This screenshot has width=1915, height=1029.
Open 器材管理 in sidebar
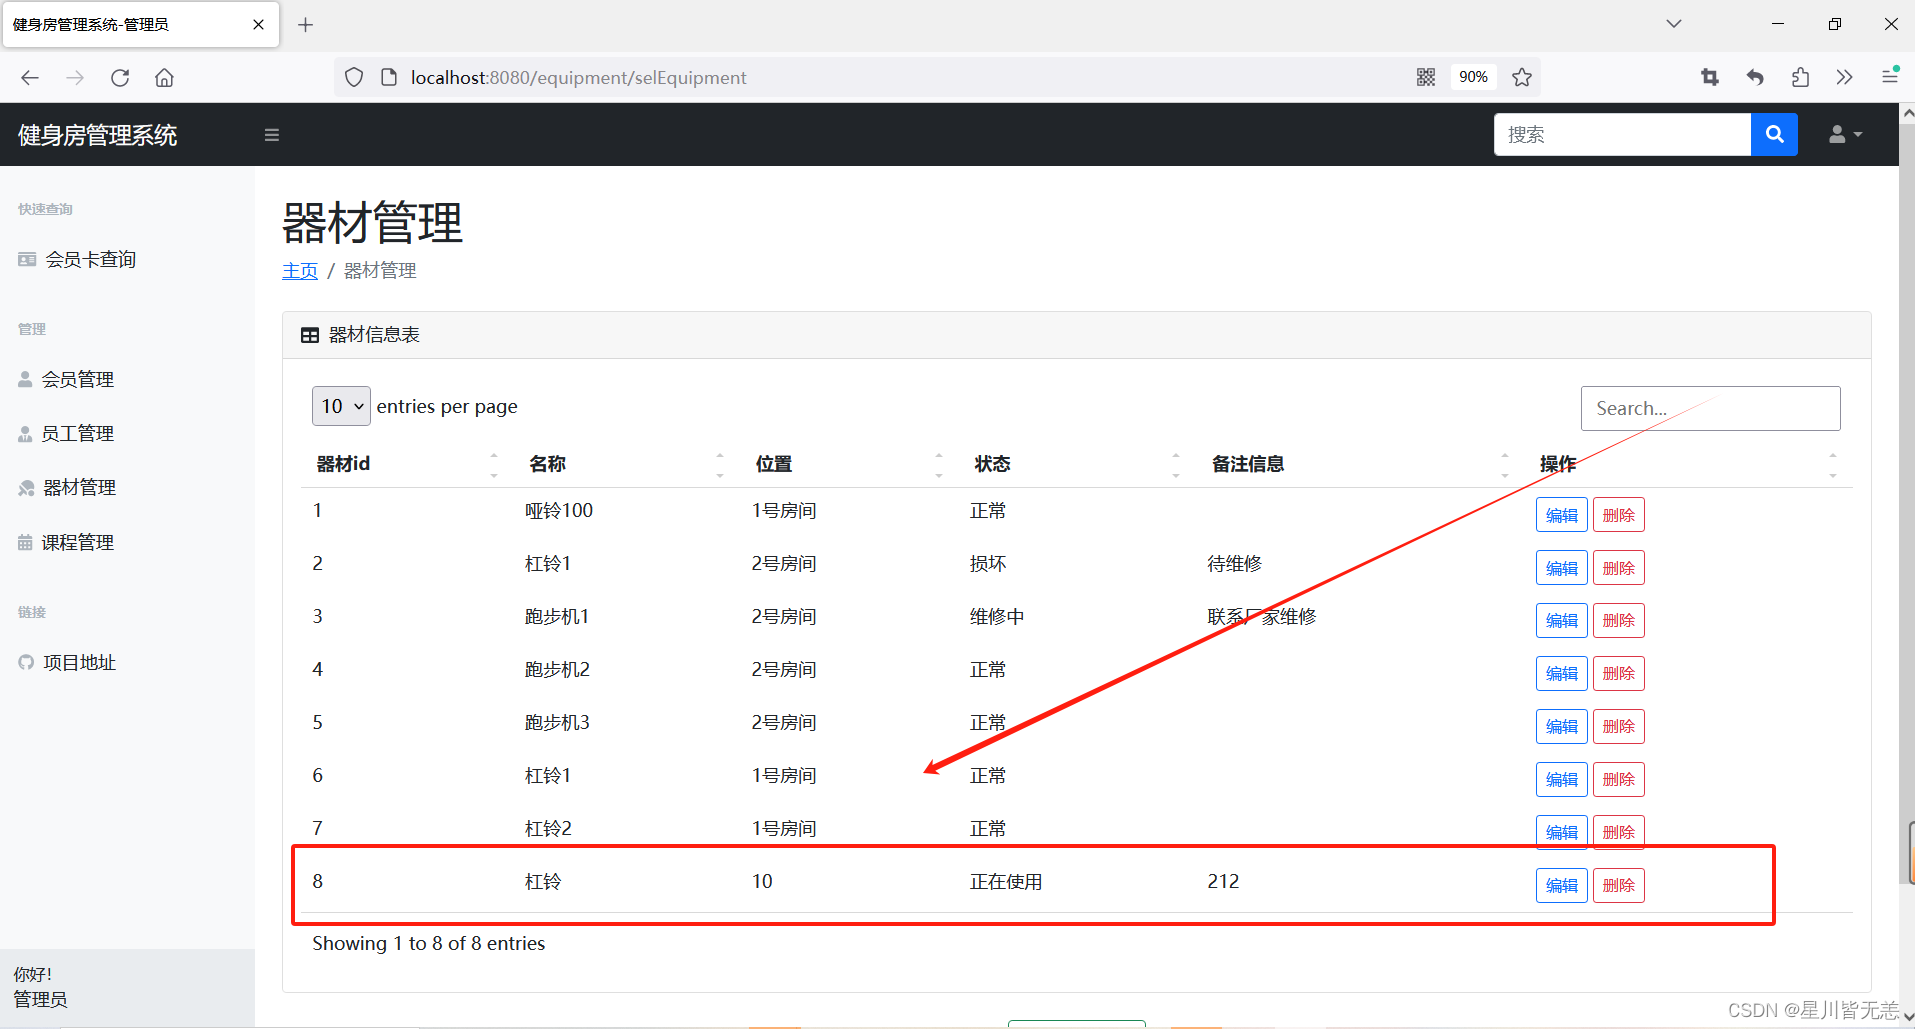(67, 487)
